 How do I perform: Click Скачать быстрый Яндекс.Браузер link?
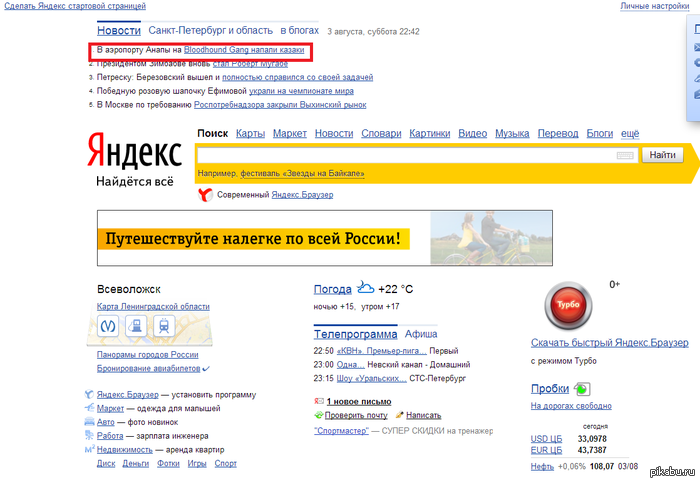point(610,343)
